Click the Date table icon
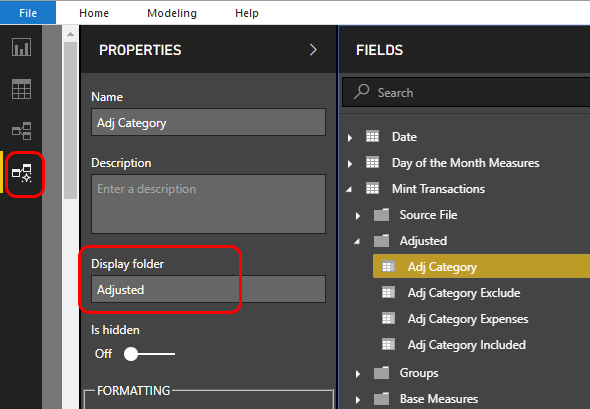Screen dimensions: 590x409 (373, 136)
